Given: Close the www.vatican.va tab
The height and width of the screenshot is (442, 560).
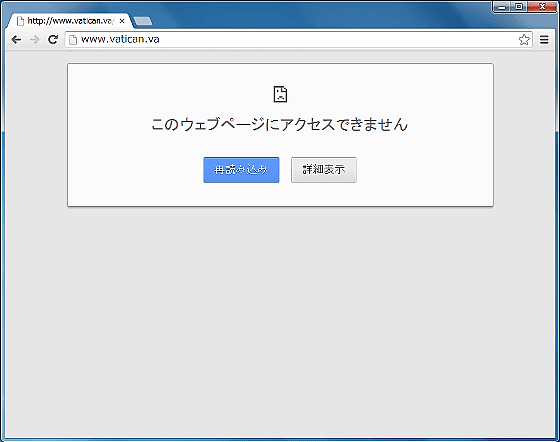Looking at the screenshot, I should [x=122, y=21].
